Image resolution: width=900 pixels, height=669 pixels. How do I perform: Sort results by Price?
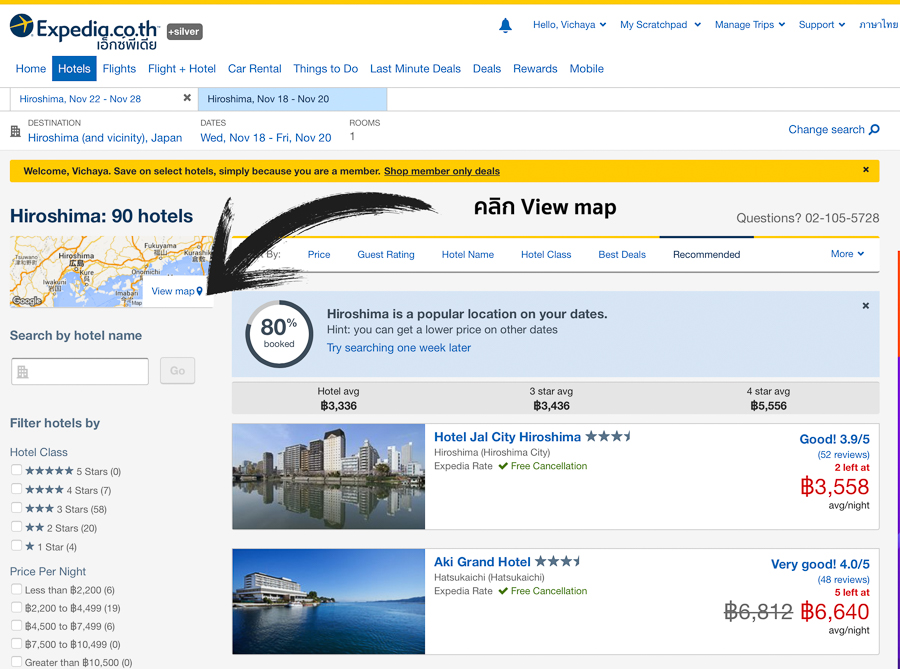point(319,254)
